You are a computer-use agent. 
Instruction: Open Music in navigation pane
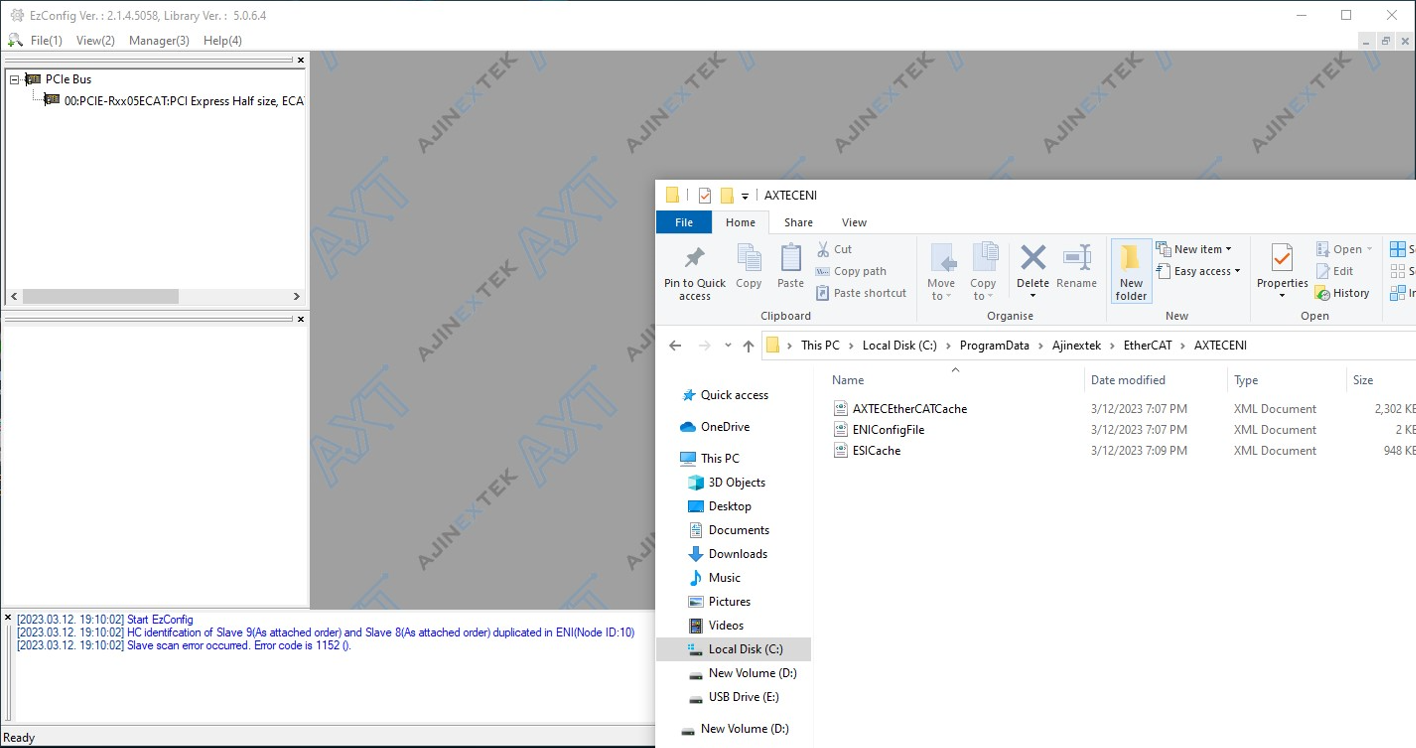pos(724,578)
